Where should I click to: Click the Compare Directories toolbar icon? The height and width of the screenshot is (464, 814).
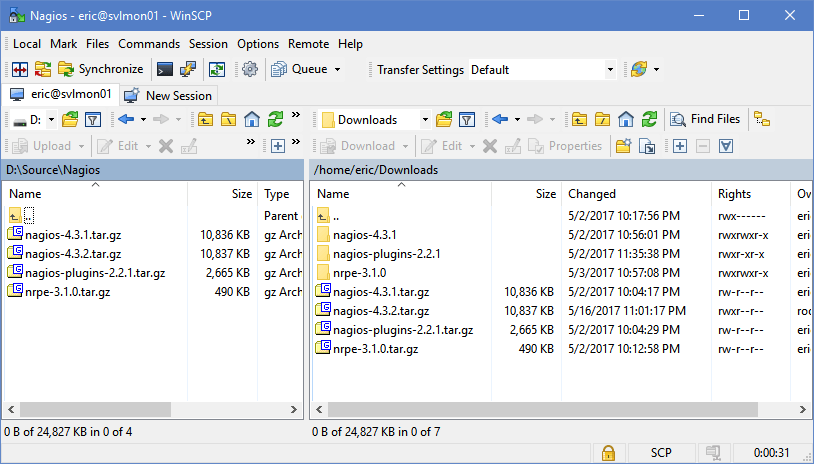pos(20,69)
